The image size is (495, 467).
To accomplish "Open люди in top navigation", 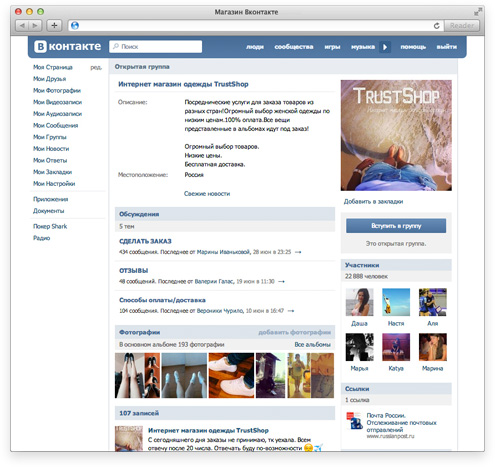I will click(255, 47).
